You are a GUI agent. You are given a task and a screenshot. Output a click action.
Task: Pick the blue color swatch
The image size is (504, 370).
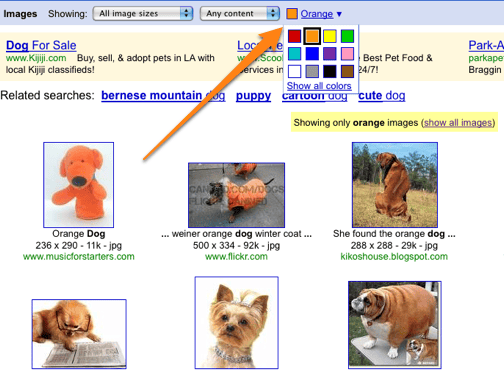[x=312, y=54]
